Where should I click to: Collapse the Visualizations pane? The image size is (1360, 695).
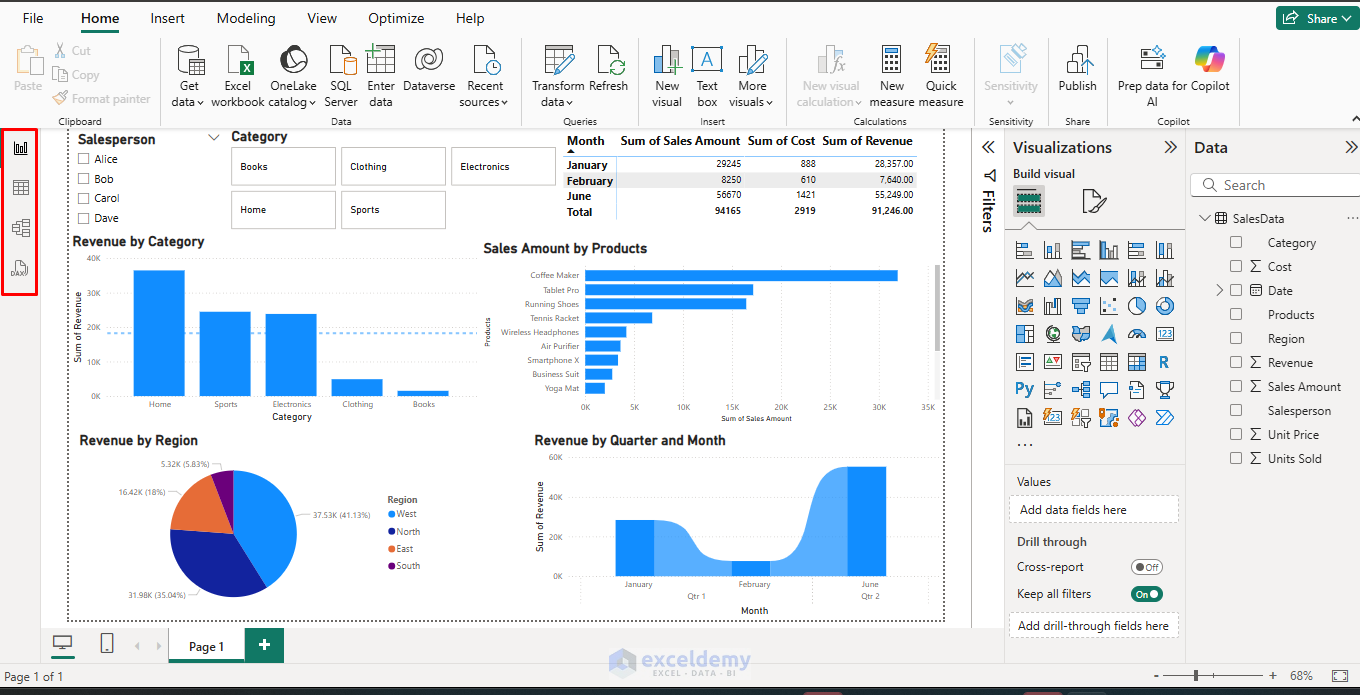point(1170,147)
